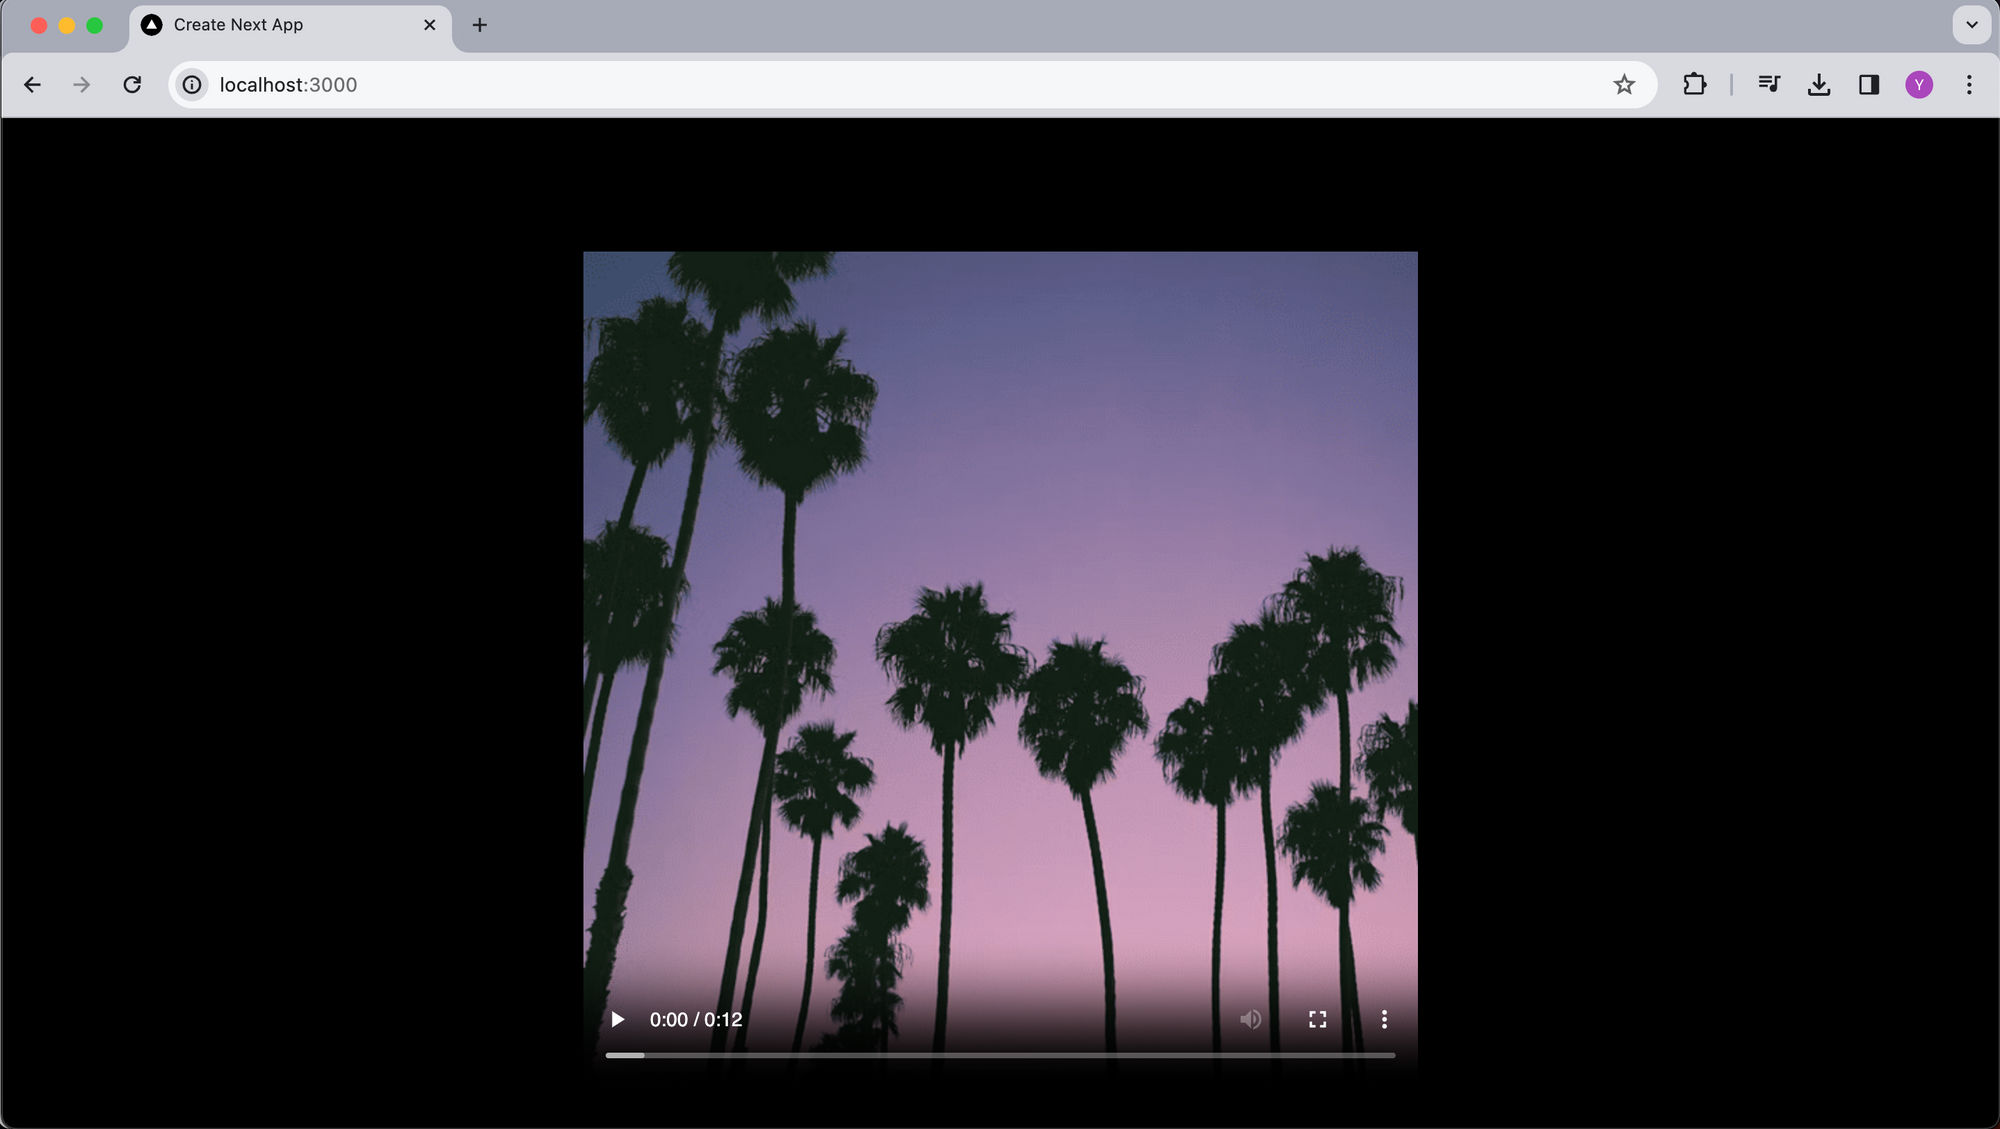Play the palm tree video
Image resolution: width=2000 pixels, height=1129 pixels.
pos(617,1019)
